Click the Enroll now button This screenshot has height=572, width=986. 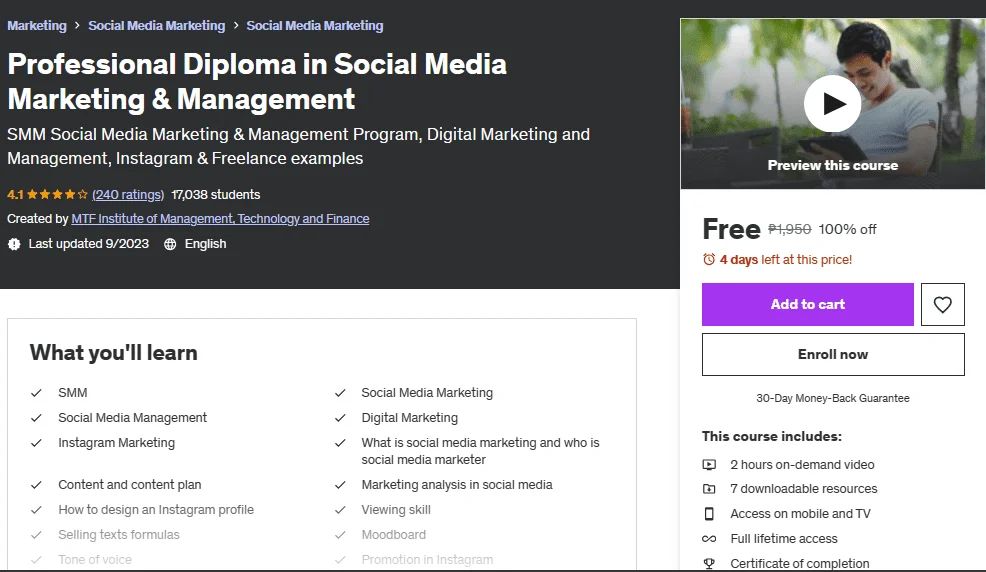[833, 355]
